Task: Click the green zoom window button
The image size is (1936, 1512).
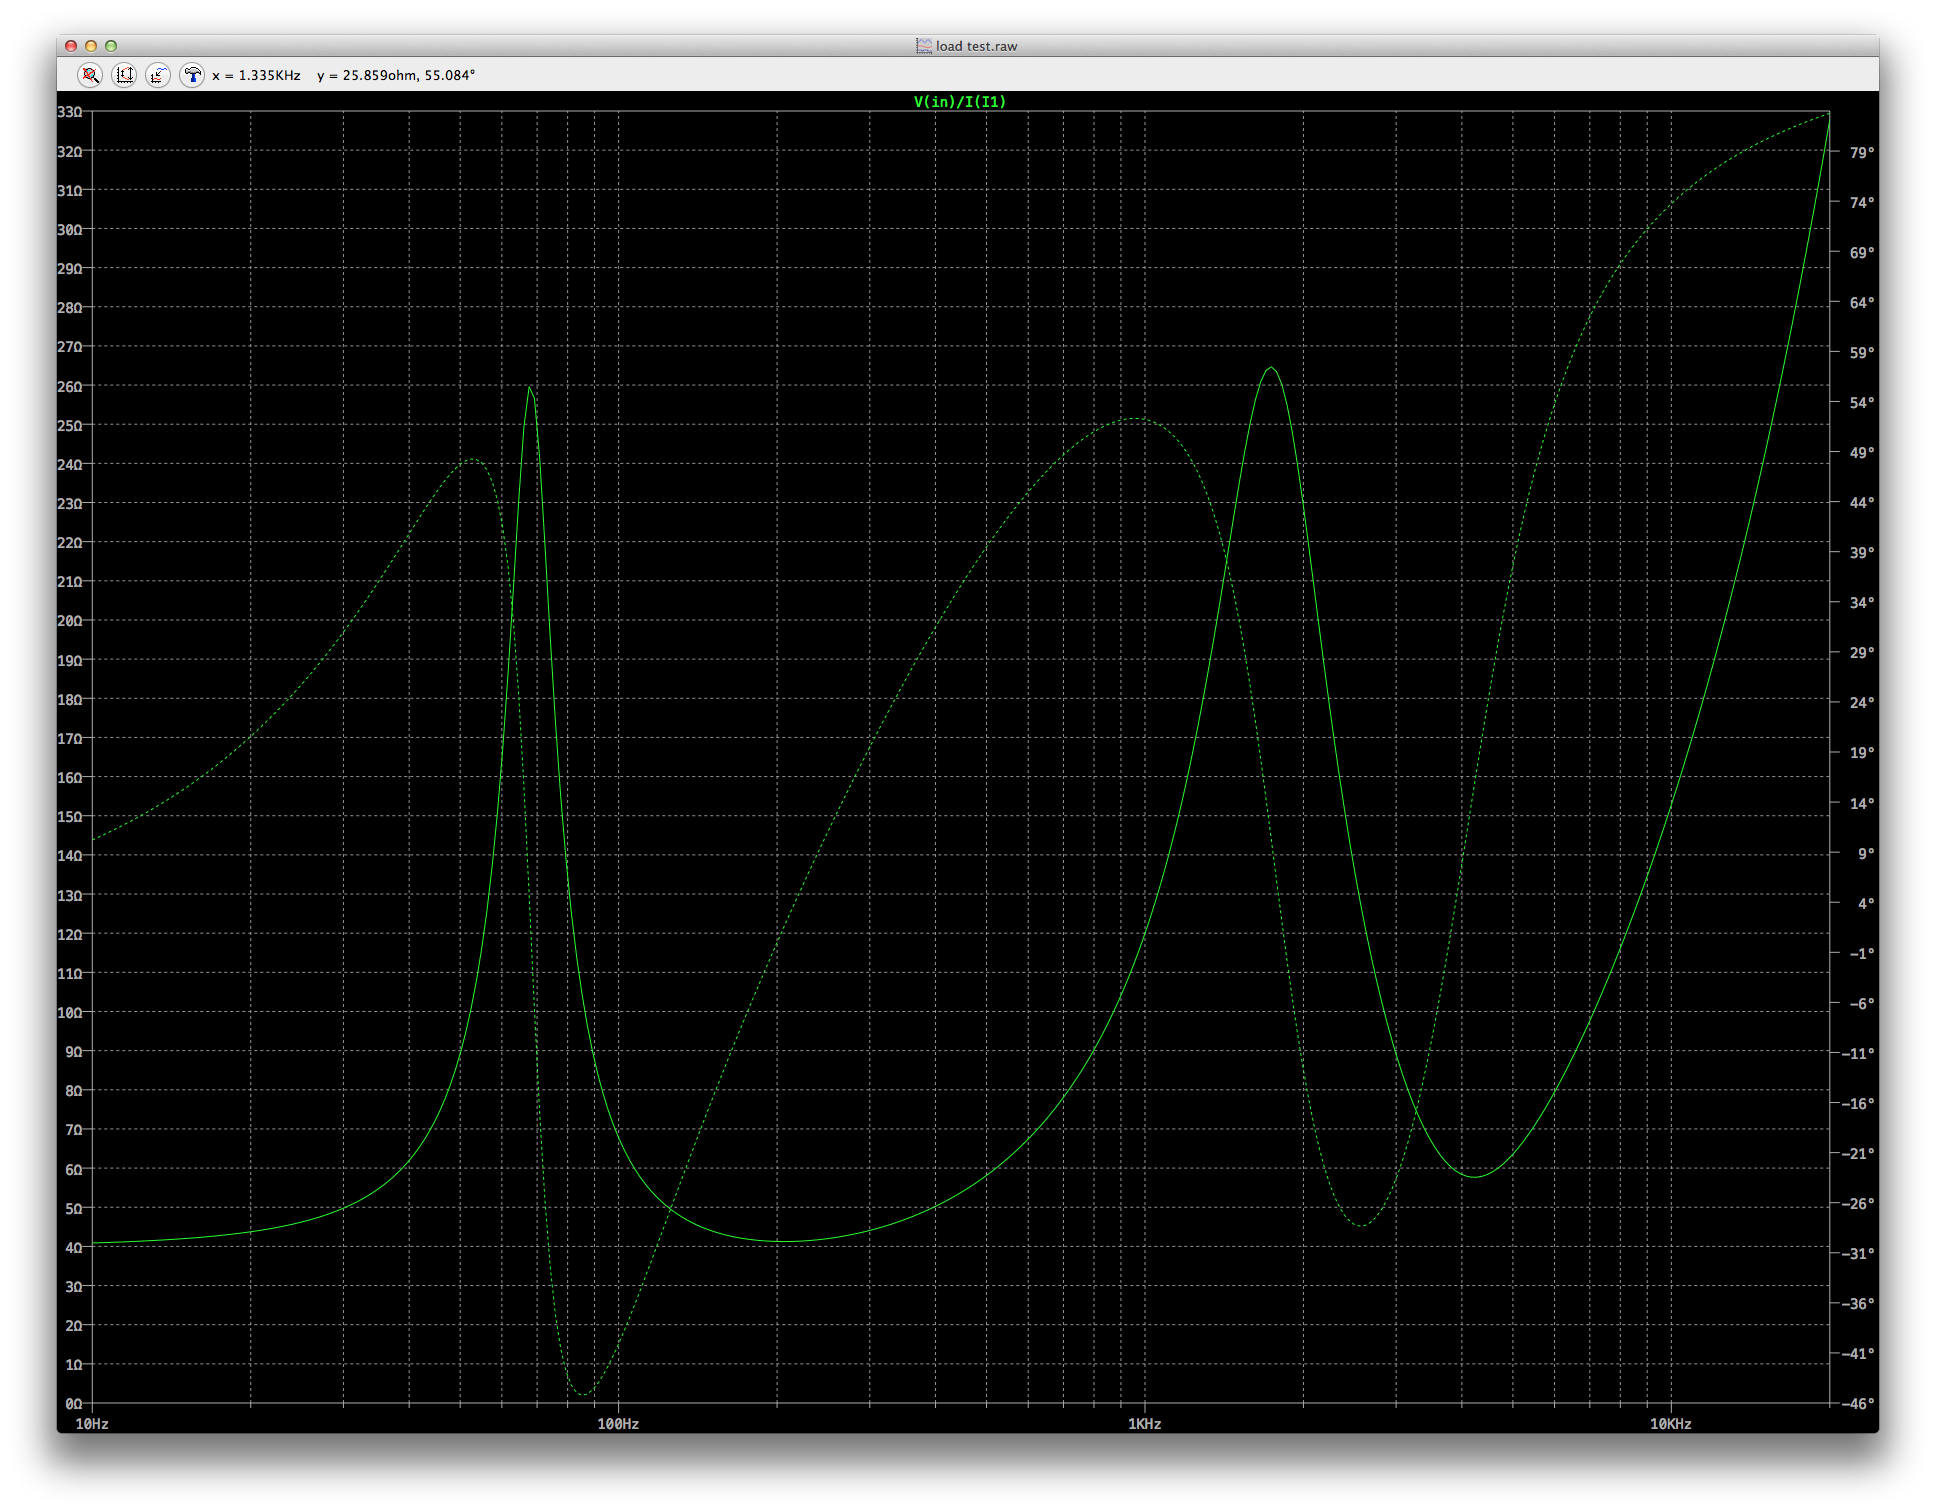Action: pyautogui.click(x=111, y=46)
